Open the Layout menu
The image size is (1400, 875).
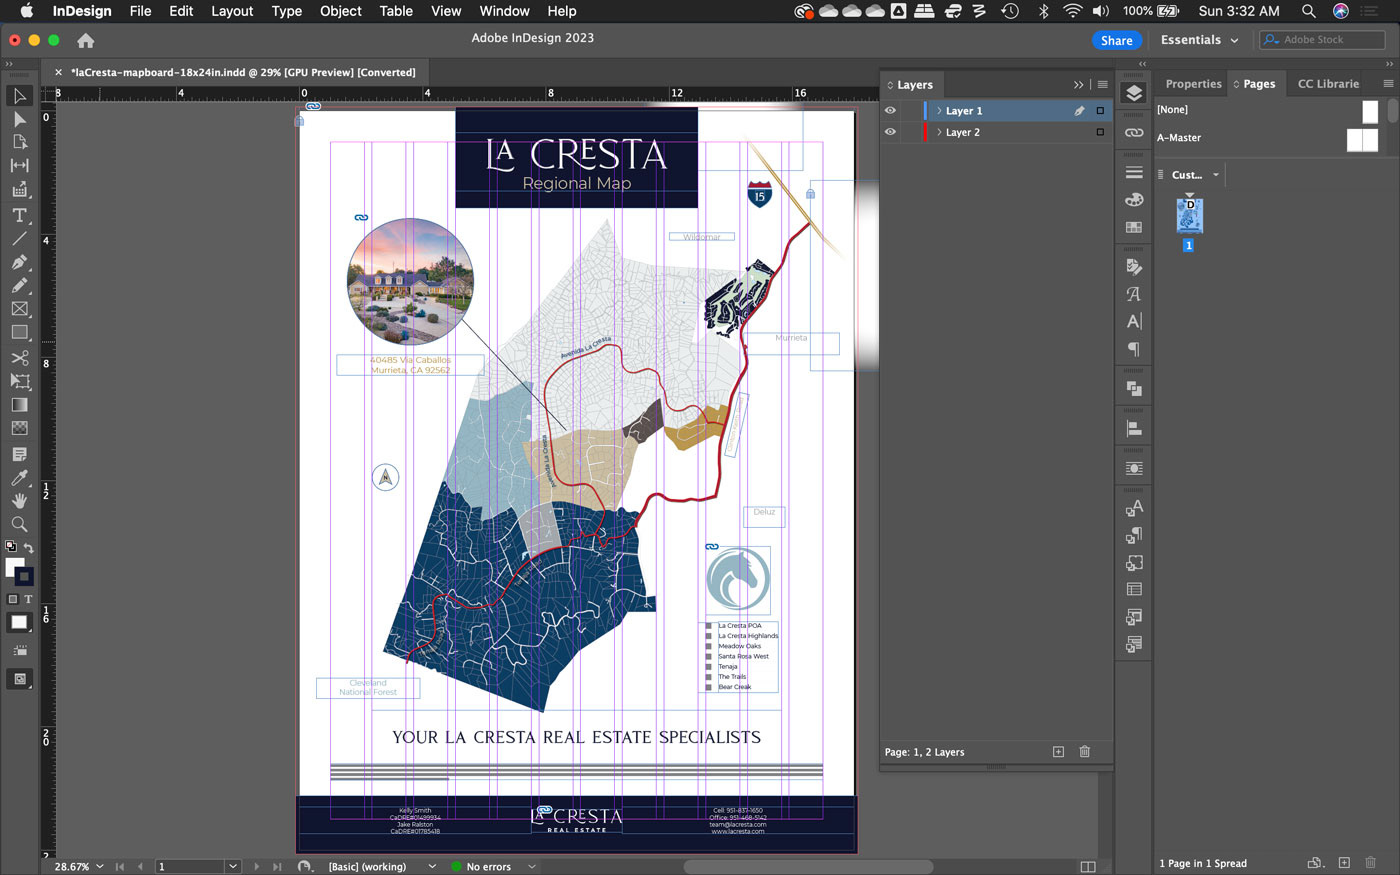pos(232,11)
